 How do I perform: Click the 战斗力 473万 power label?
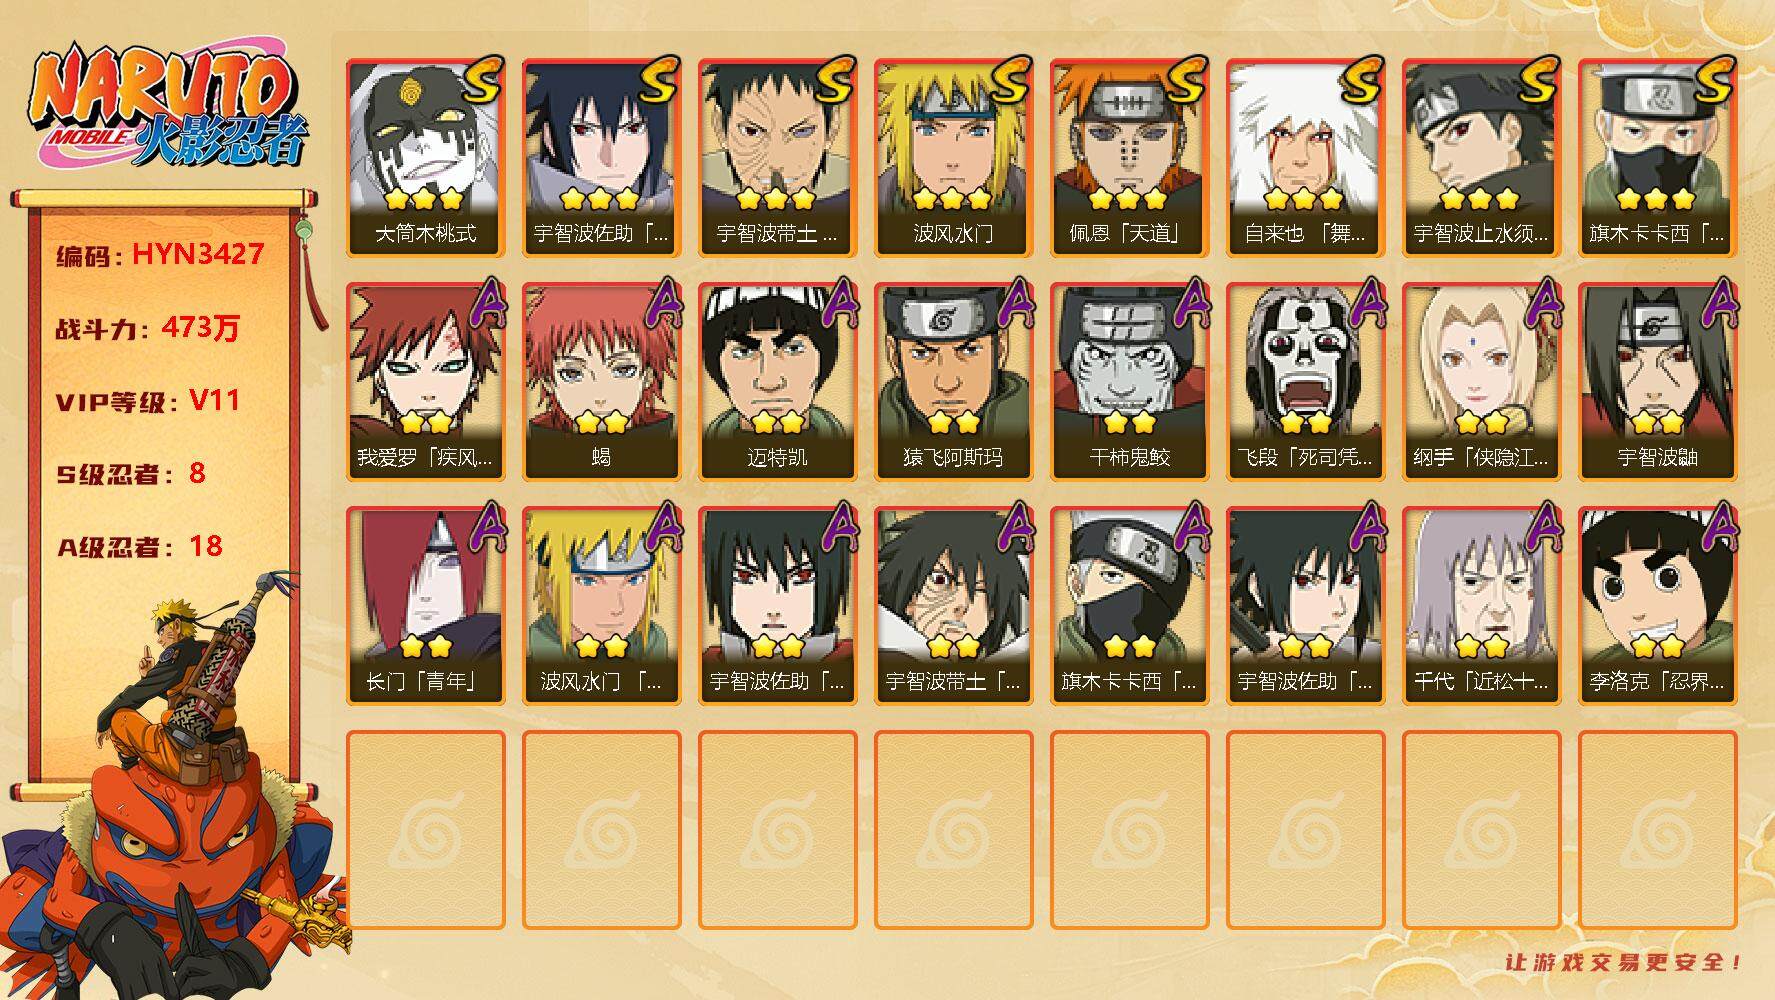click(148, 328)
